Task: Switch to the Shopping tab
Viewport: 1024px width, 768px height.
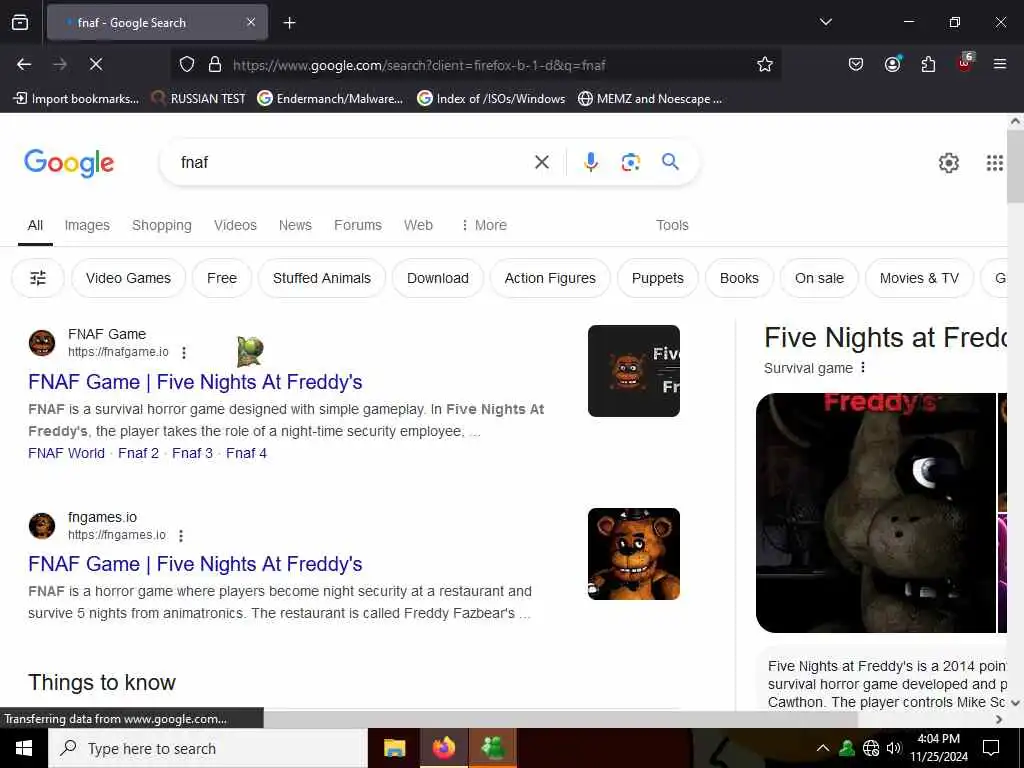Action: (162, 225)
